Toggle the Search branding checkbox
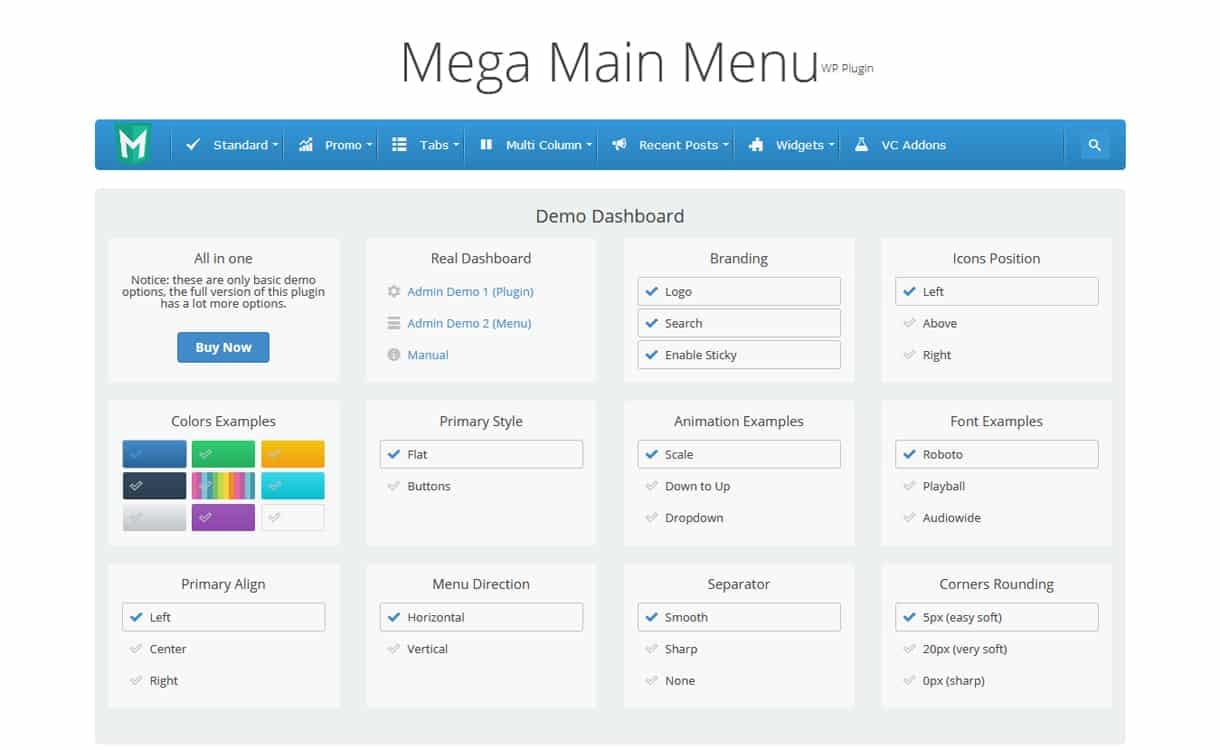The width and height of the screenshot is (1220, 750). click(x=739, y=324)
